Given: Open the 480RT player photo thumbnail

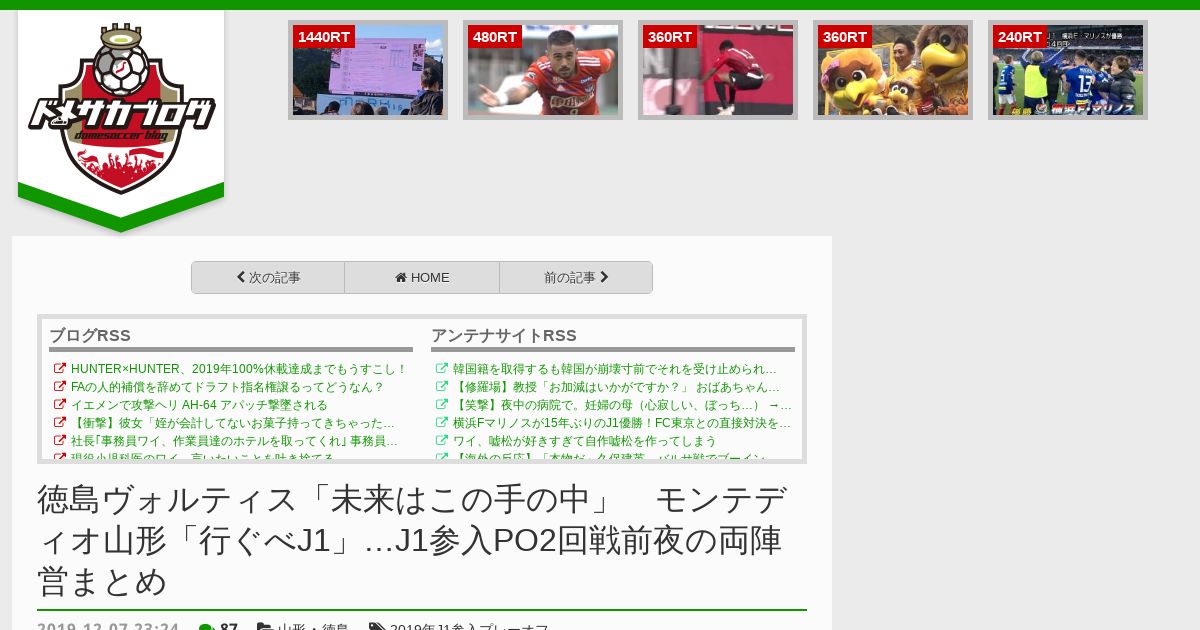Looking at the screenshot, I should point(543,70).
